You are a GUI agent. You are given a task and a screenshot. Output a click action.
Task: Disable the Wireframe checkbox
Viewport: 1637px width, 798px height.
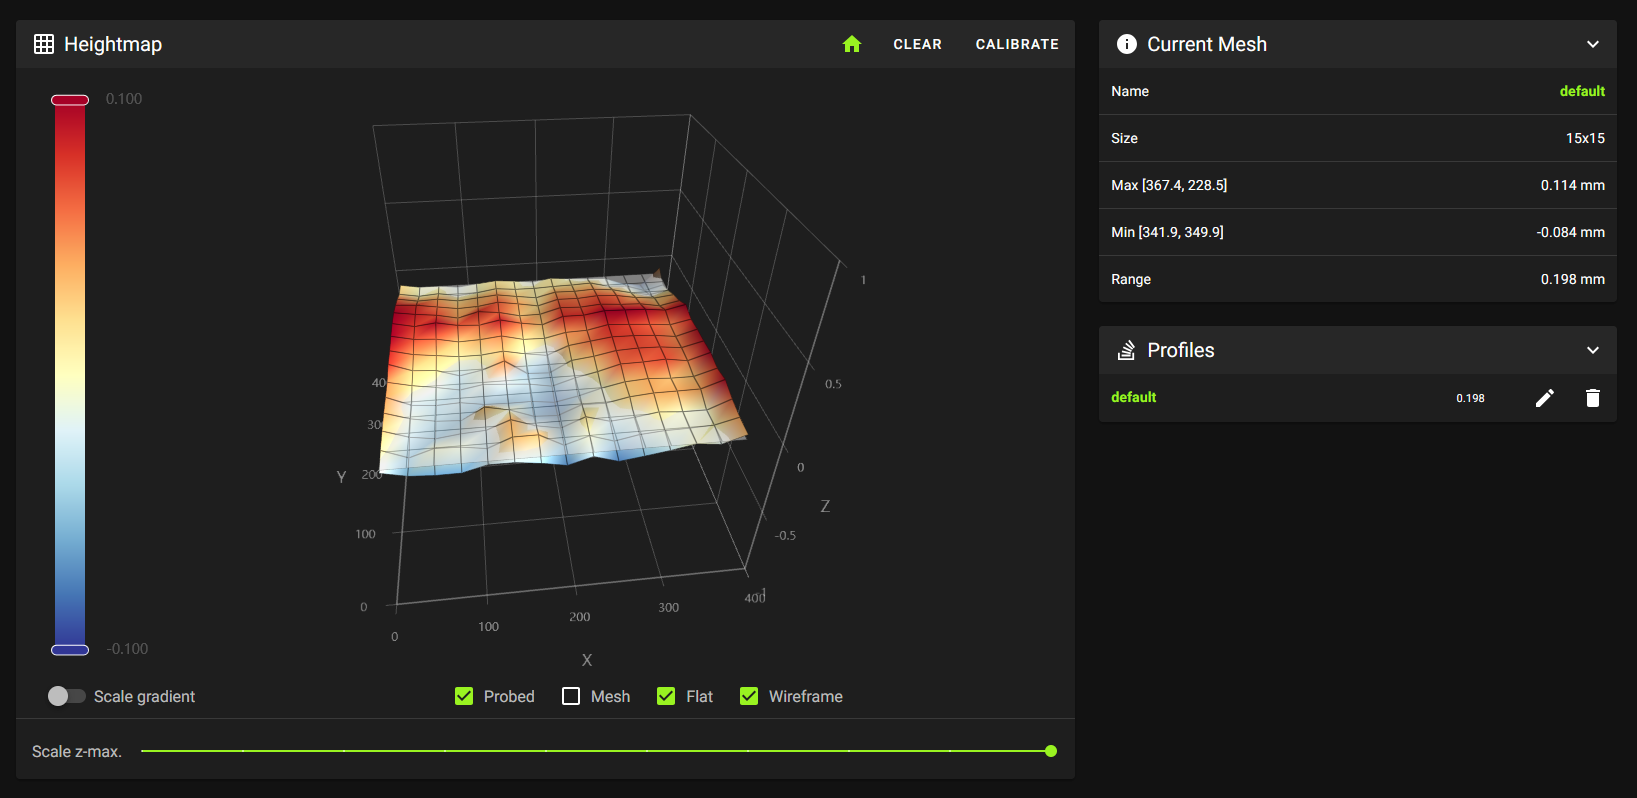pos(749,696)
